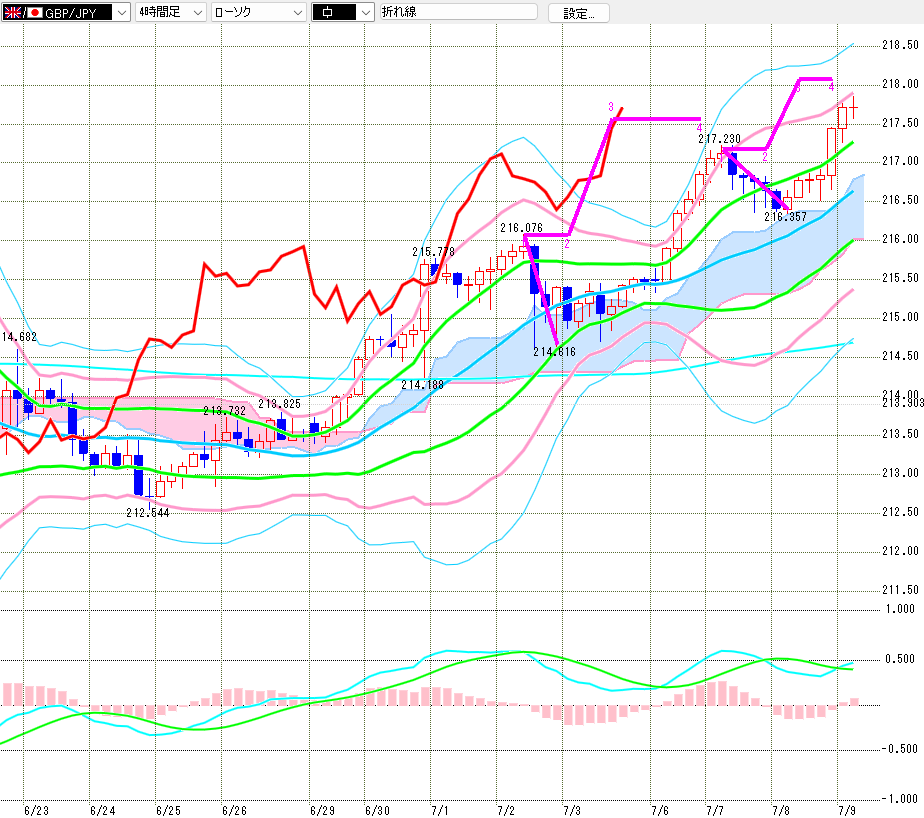Open the ローソク chart type dropdown

299,12
